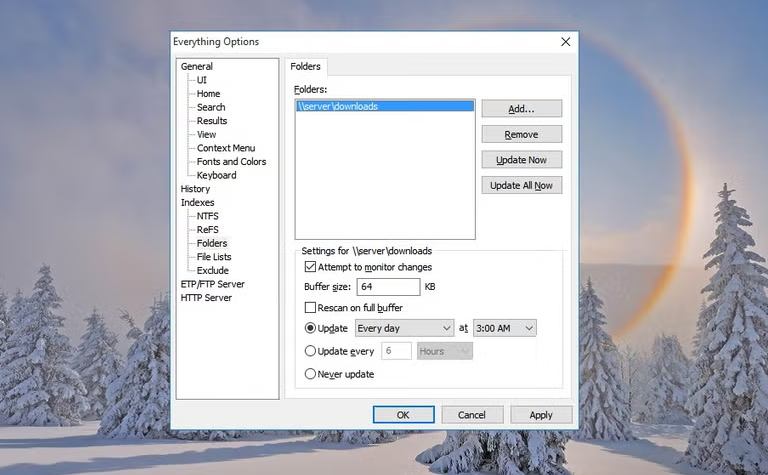The image size is (768, 475).
Task: Open the 3:00 AM time dropdown
Action: tap(504, 328)
